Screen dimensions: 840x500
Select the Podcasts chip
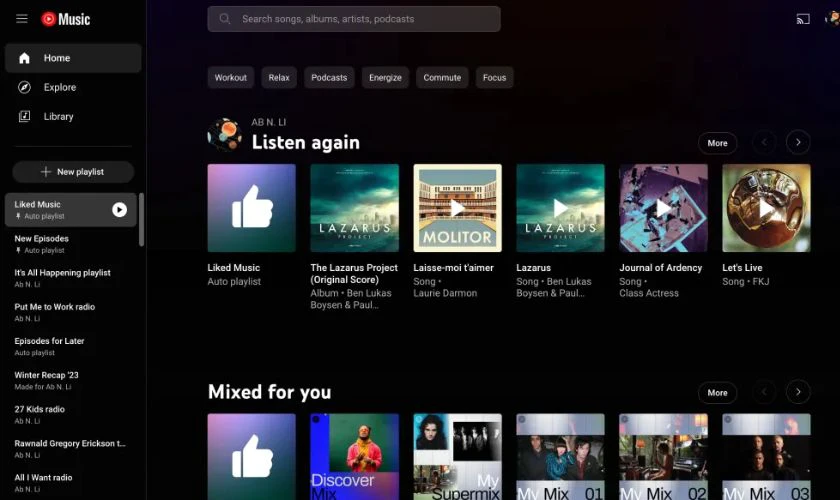329,78
